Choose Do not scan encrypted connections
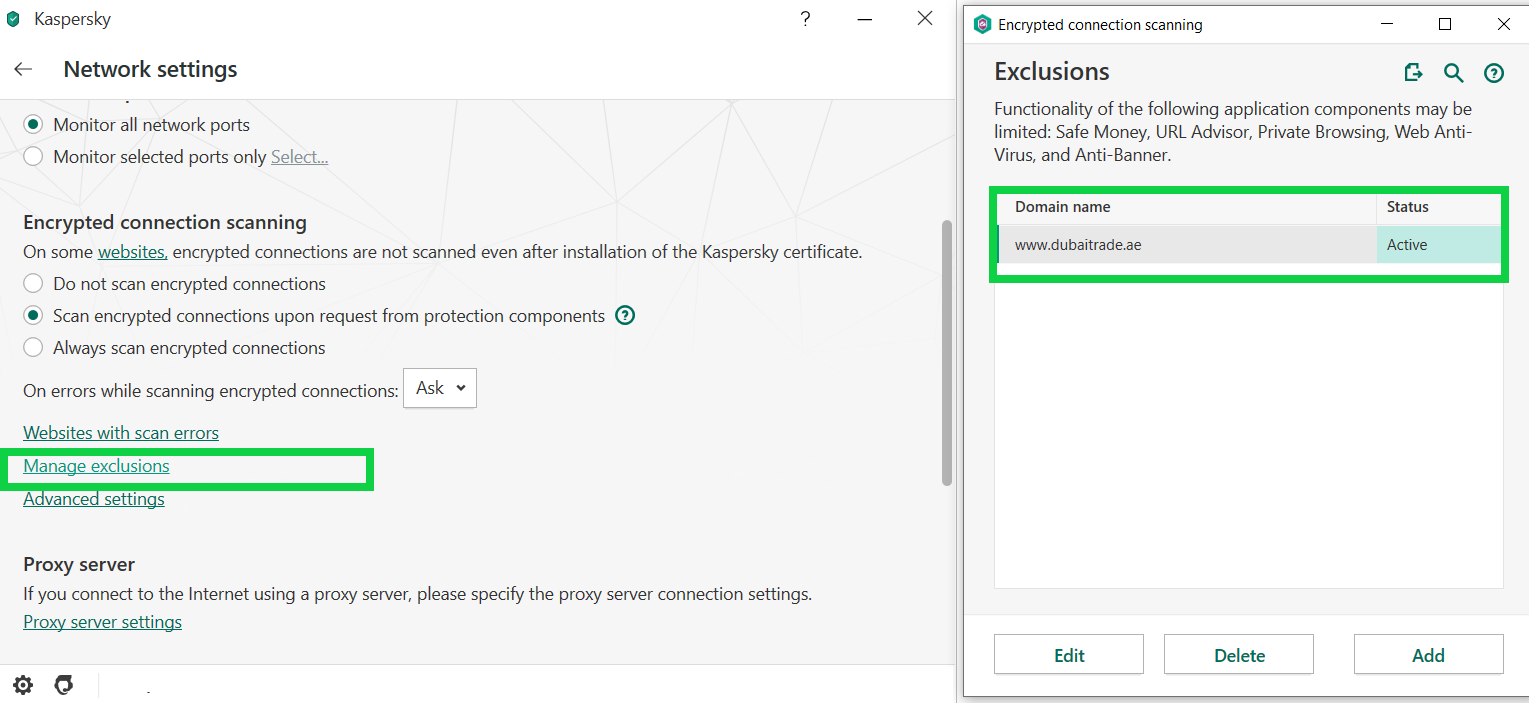 34,284
